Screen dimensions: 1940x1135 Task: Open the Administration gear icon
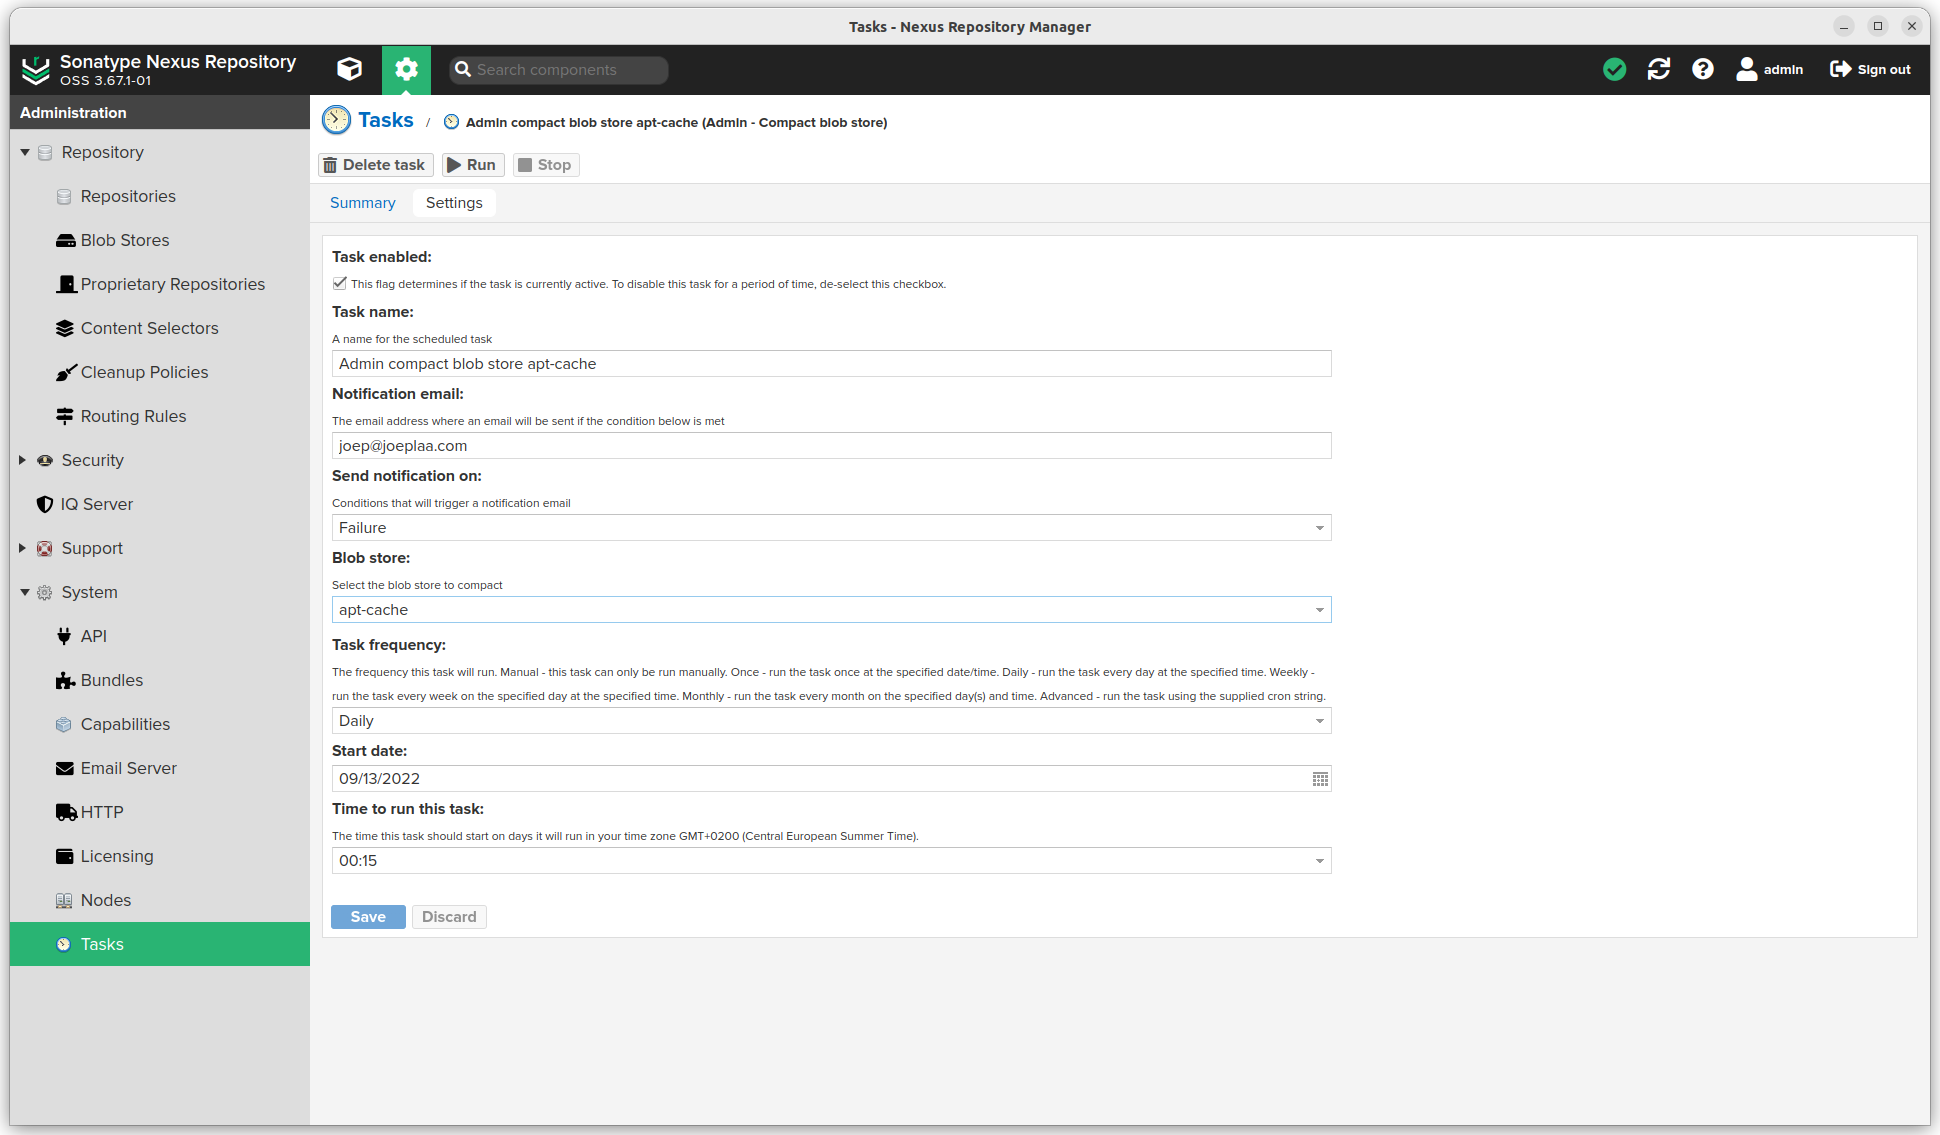pyautogui.click(x=406, y=69)
